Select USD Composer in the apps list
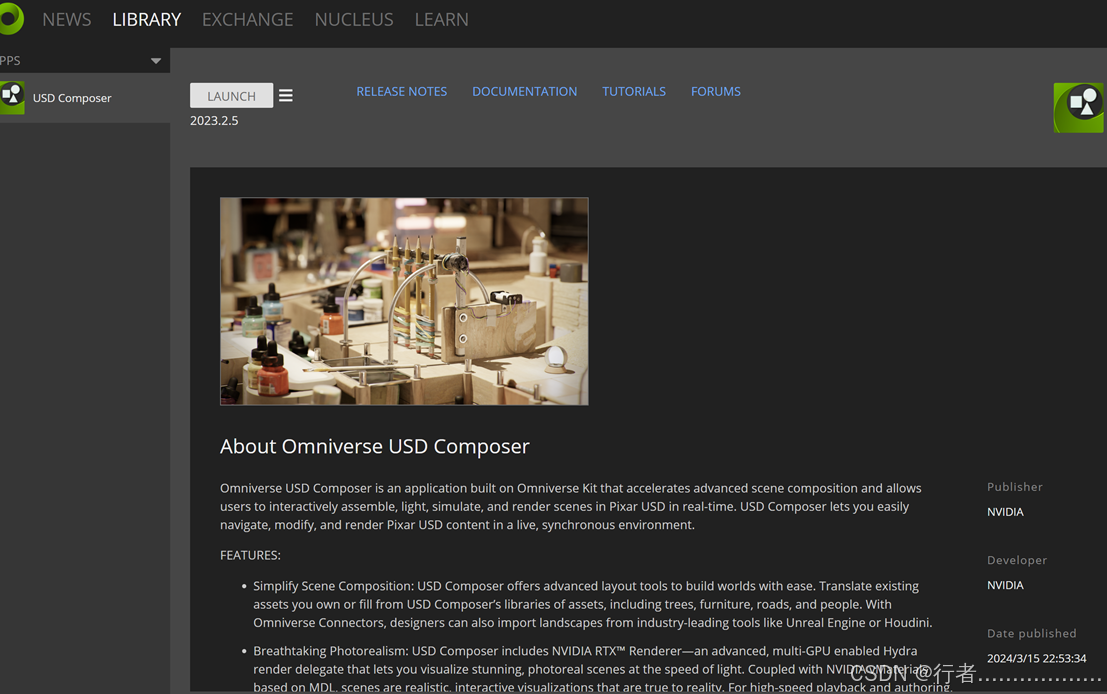This screenshot has width=1107, height=694. pos(72,98)
